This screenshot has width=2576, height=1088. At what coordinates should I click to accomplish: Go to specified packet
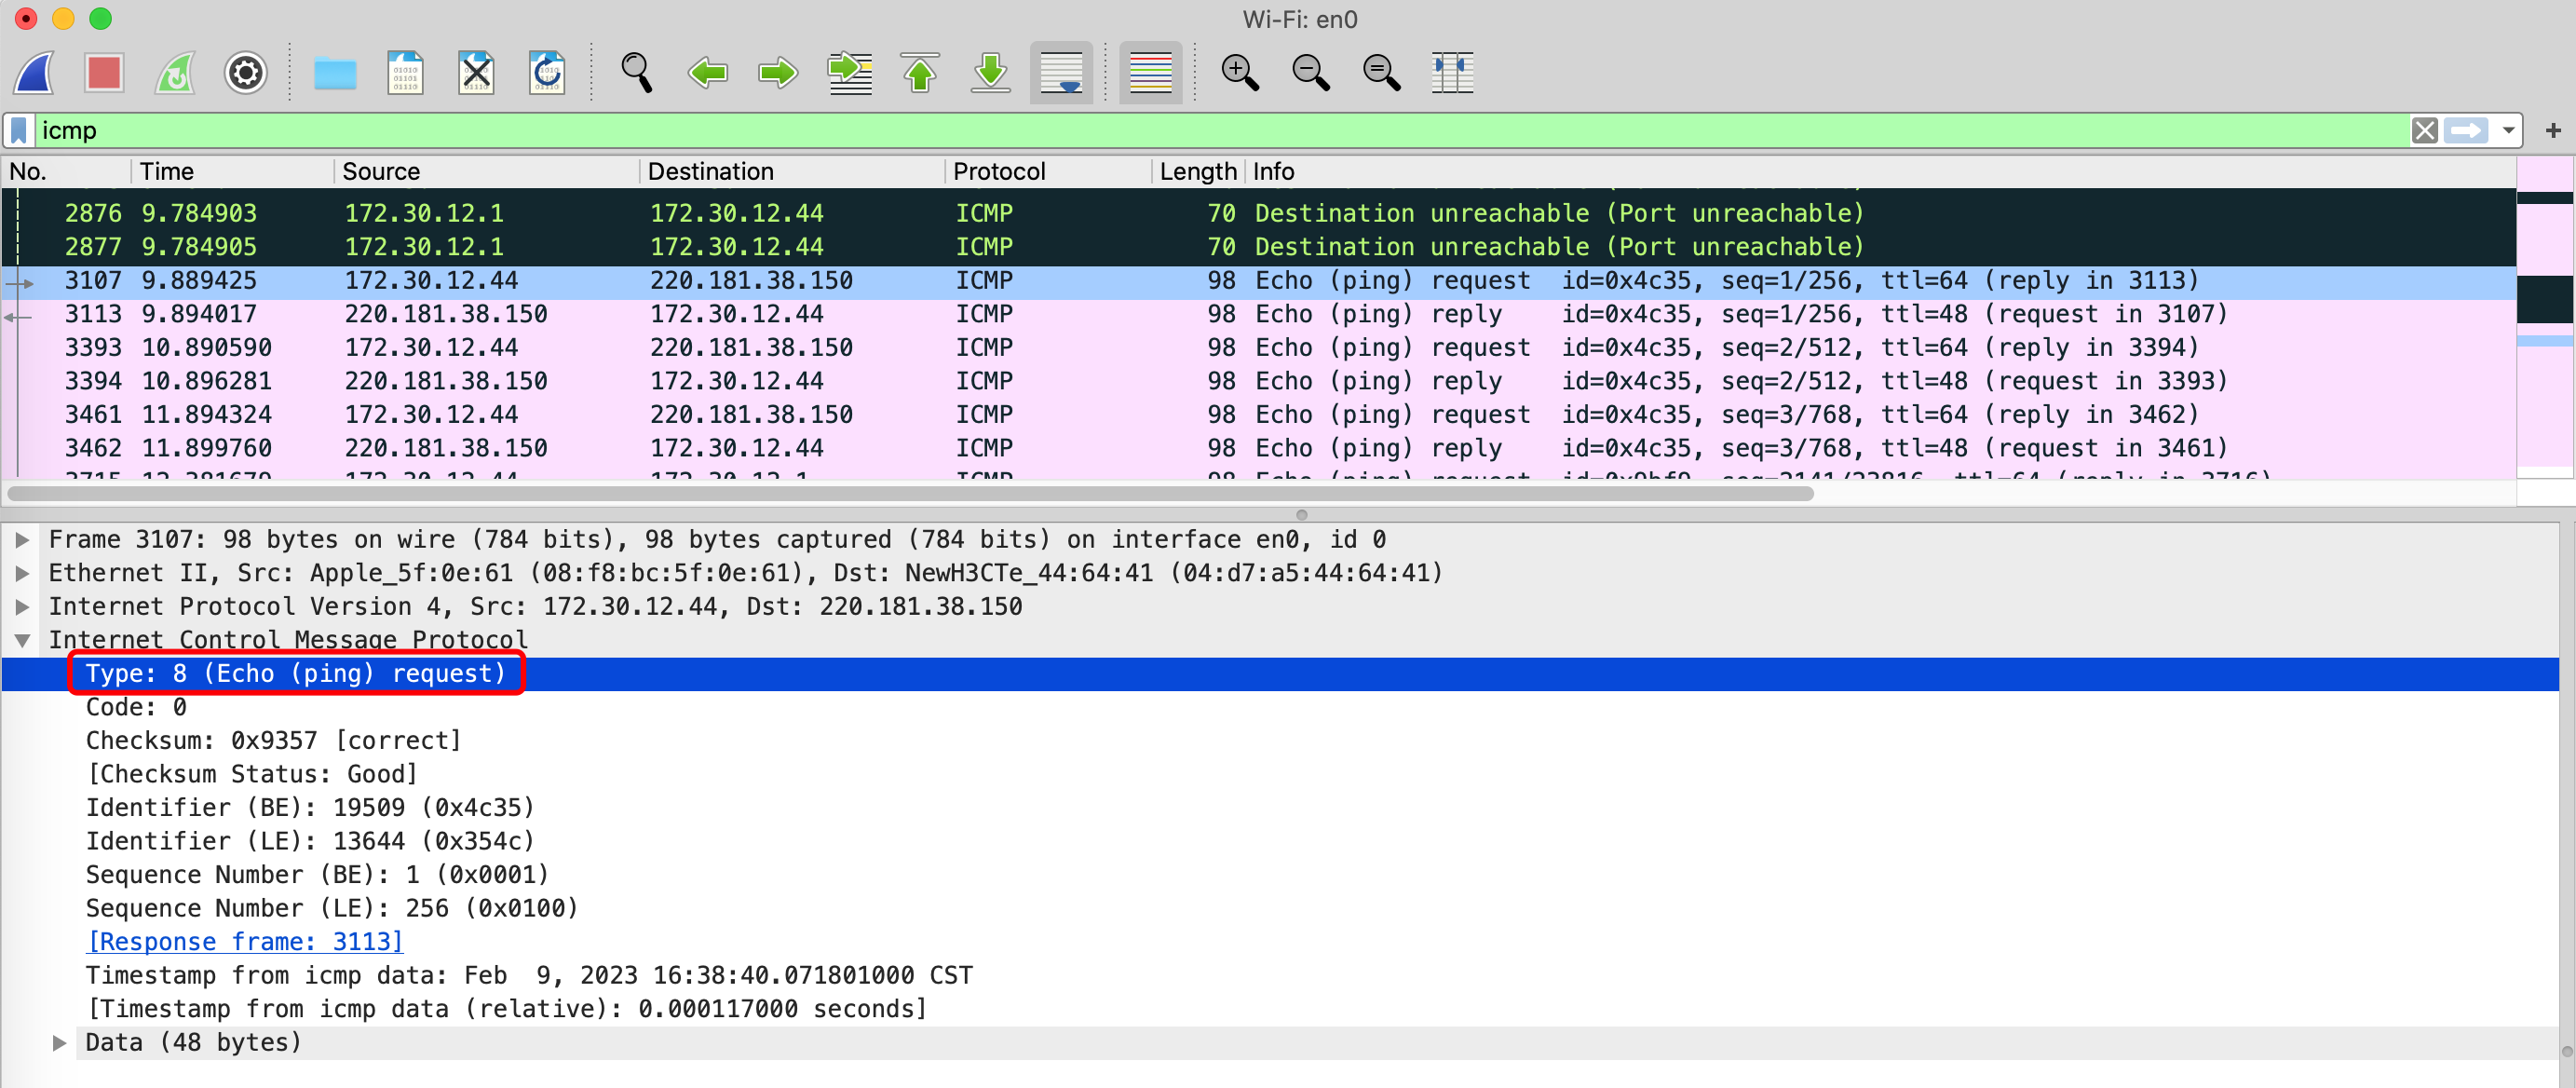(x=850, y=73)
